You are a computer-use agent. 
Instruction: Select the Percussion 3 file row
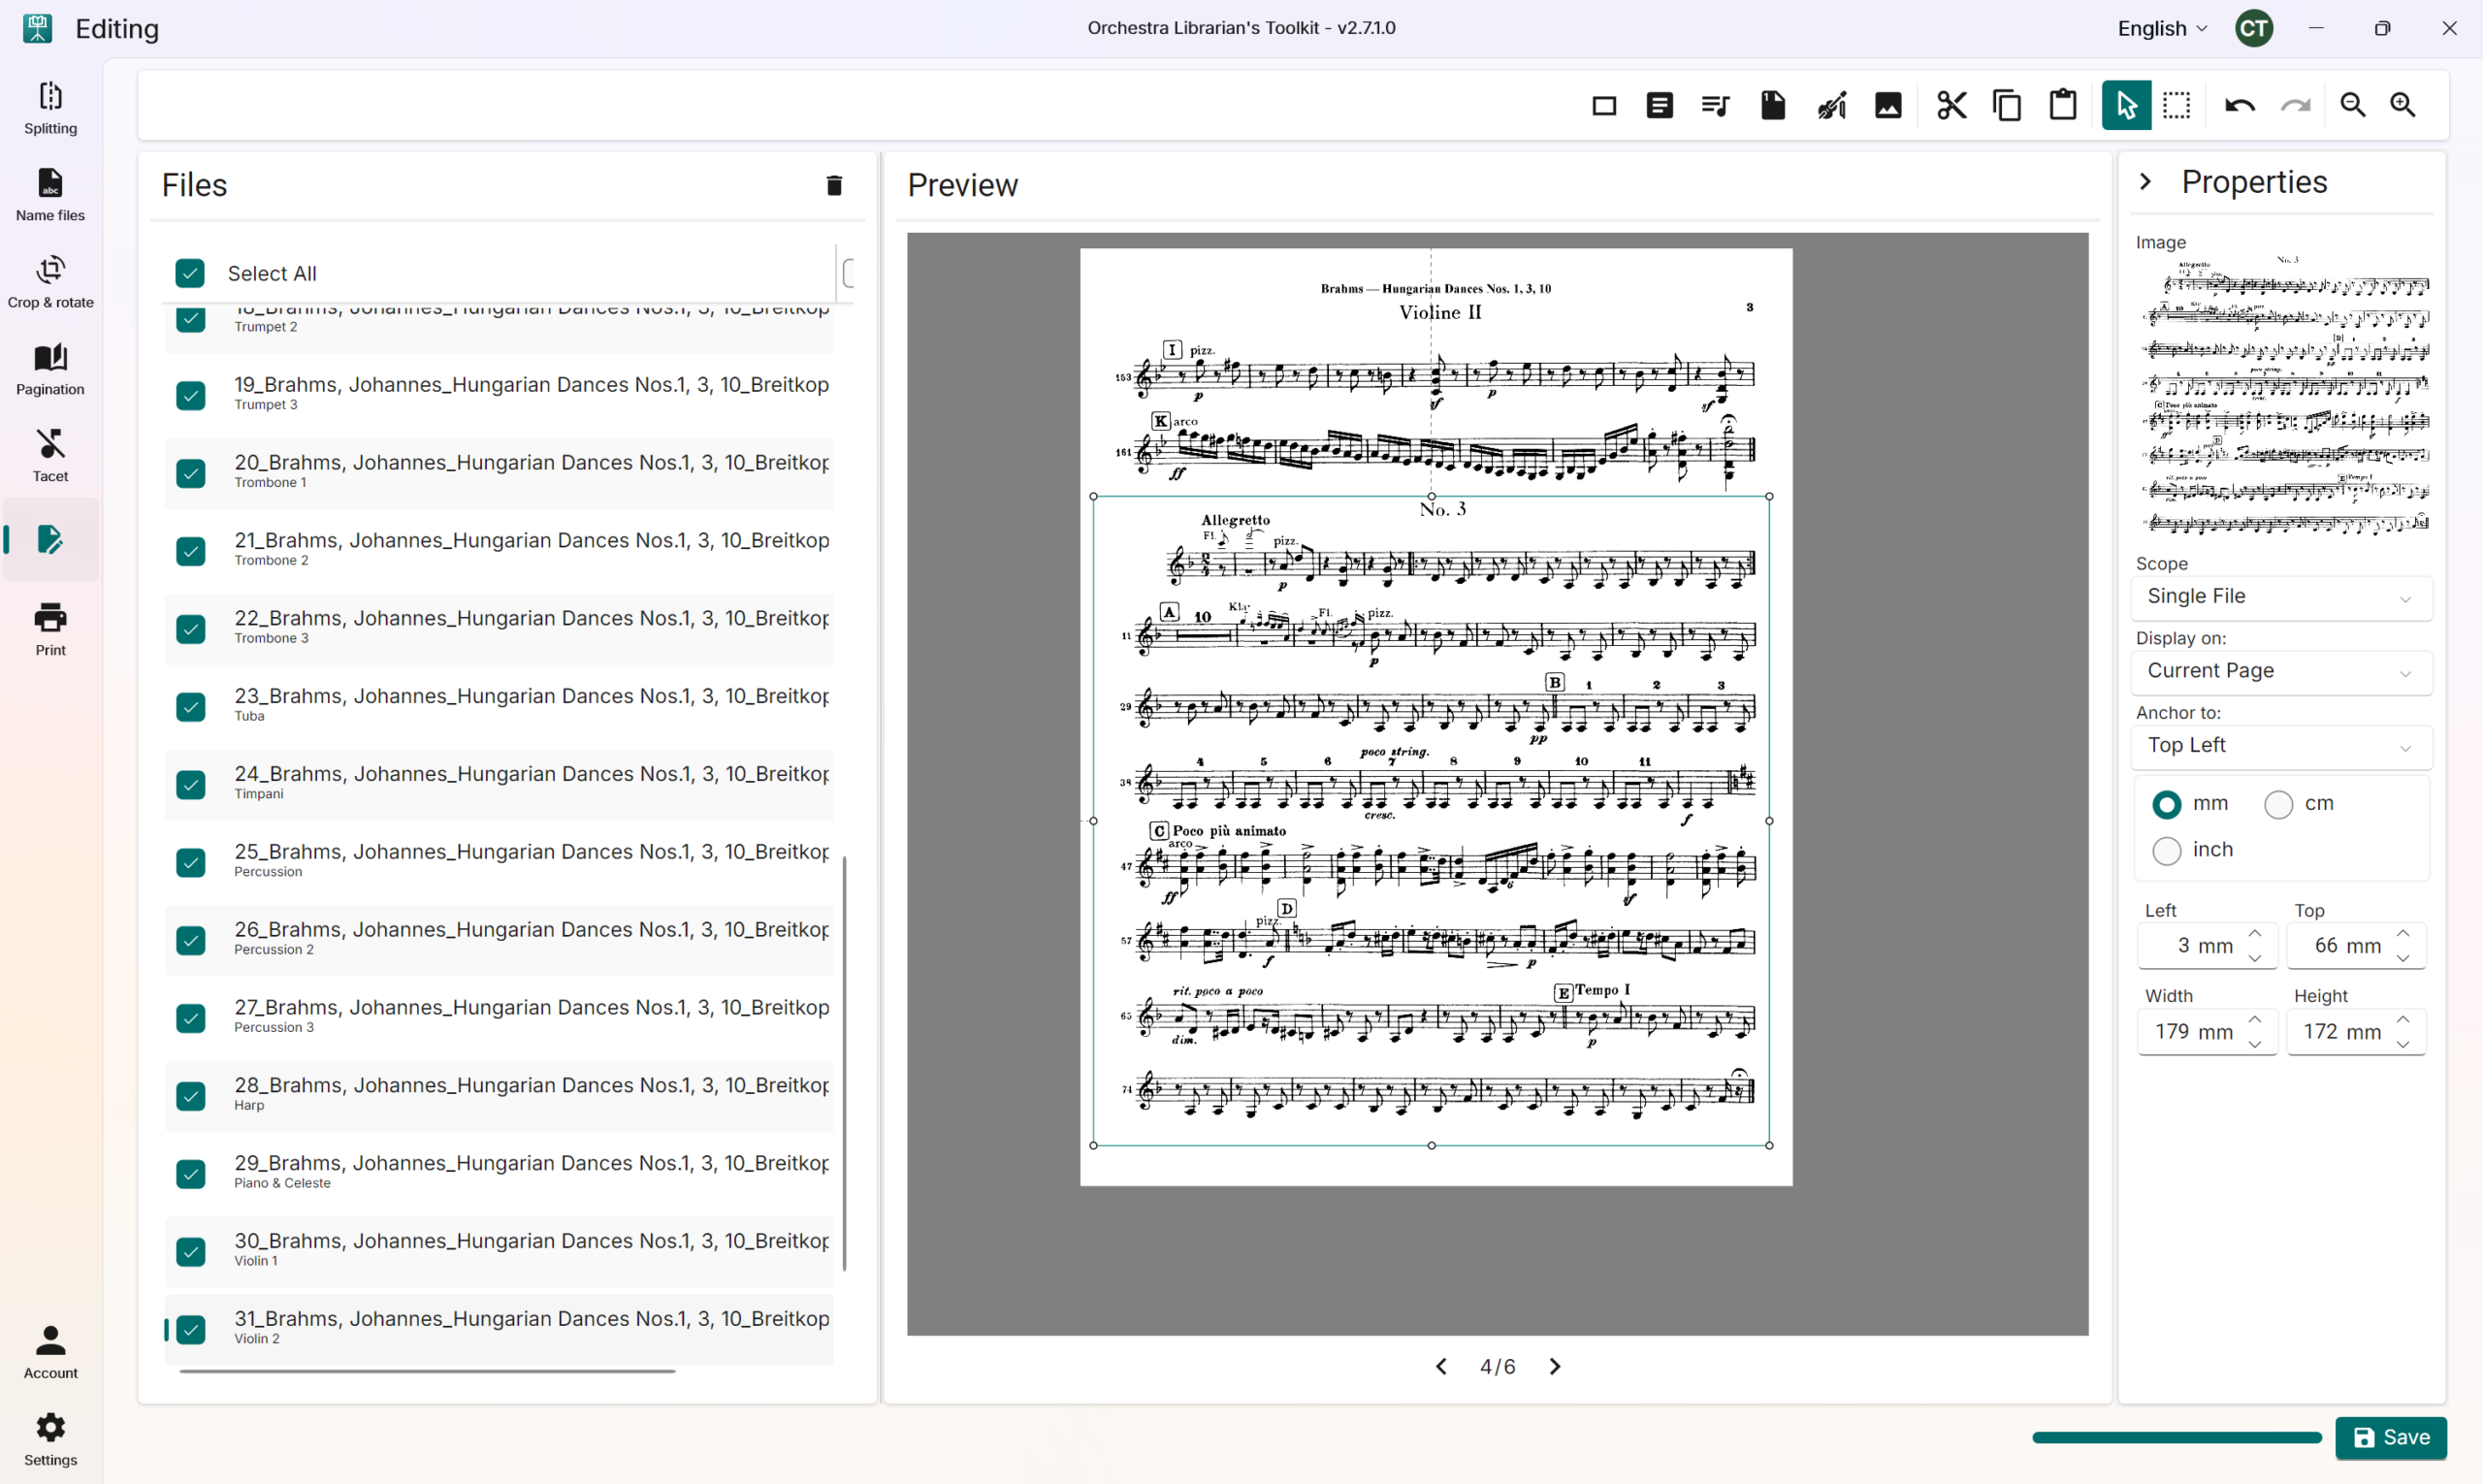click(499, 1018)
